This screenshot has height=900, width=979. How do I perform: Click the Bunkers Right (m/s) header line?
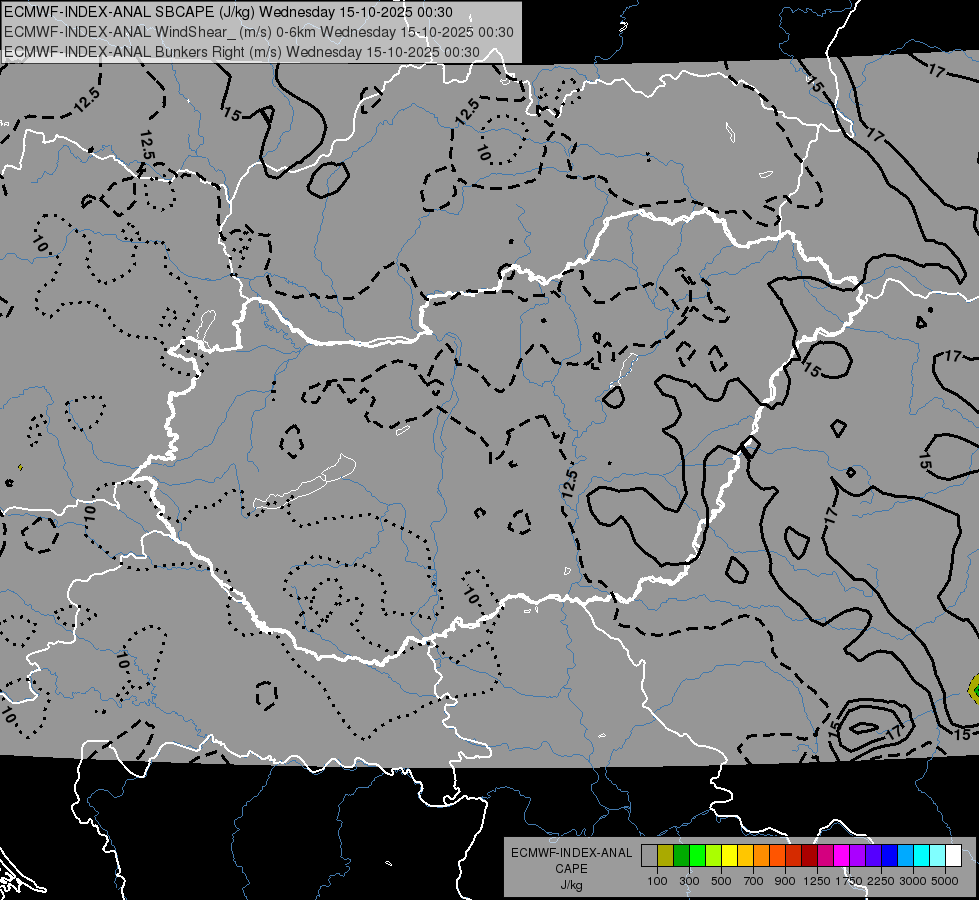click(242, 52)
